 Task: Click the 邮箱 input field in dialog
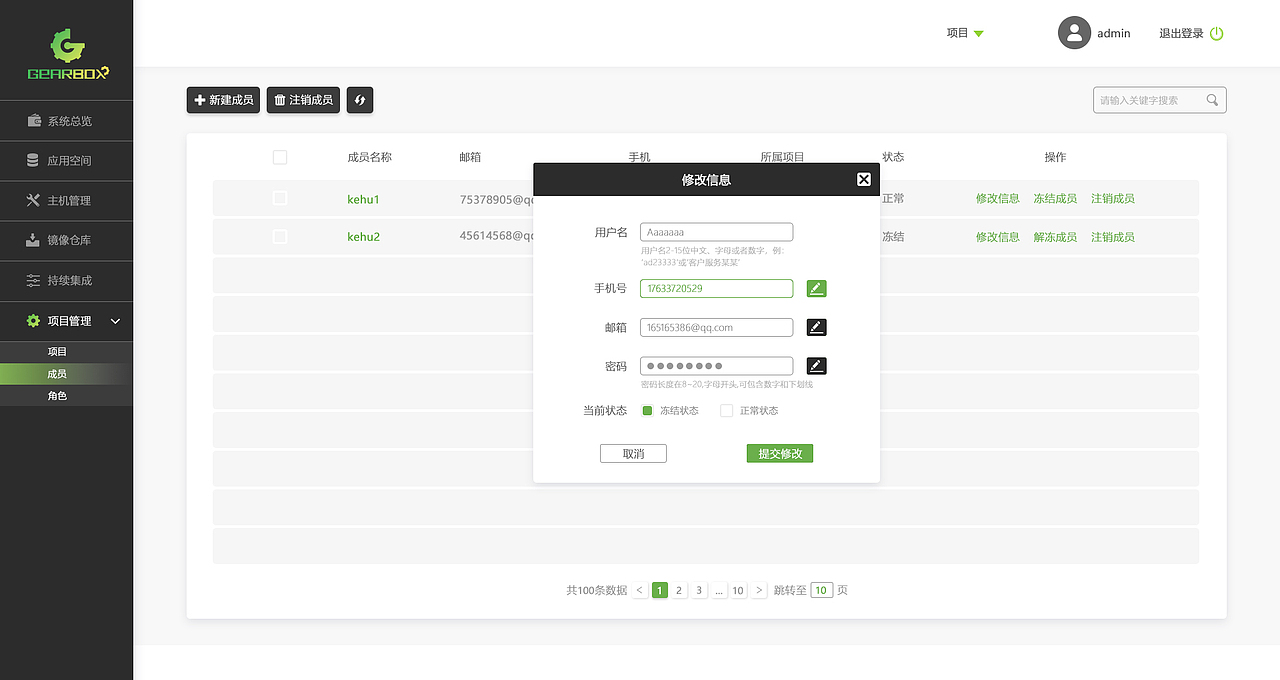tap(716, 327)
